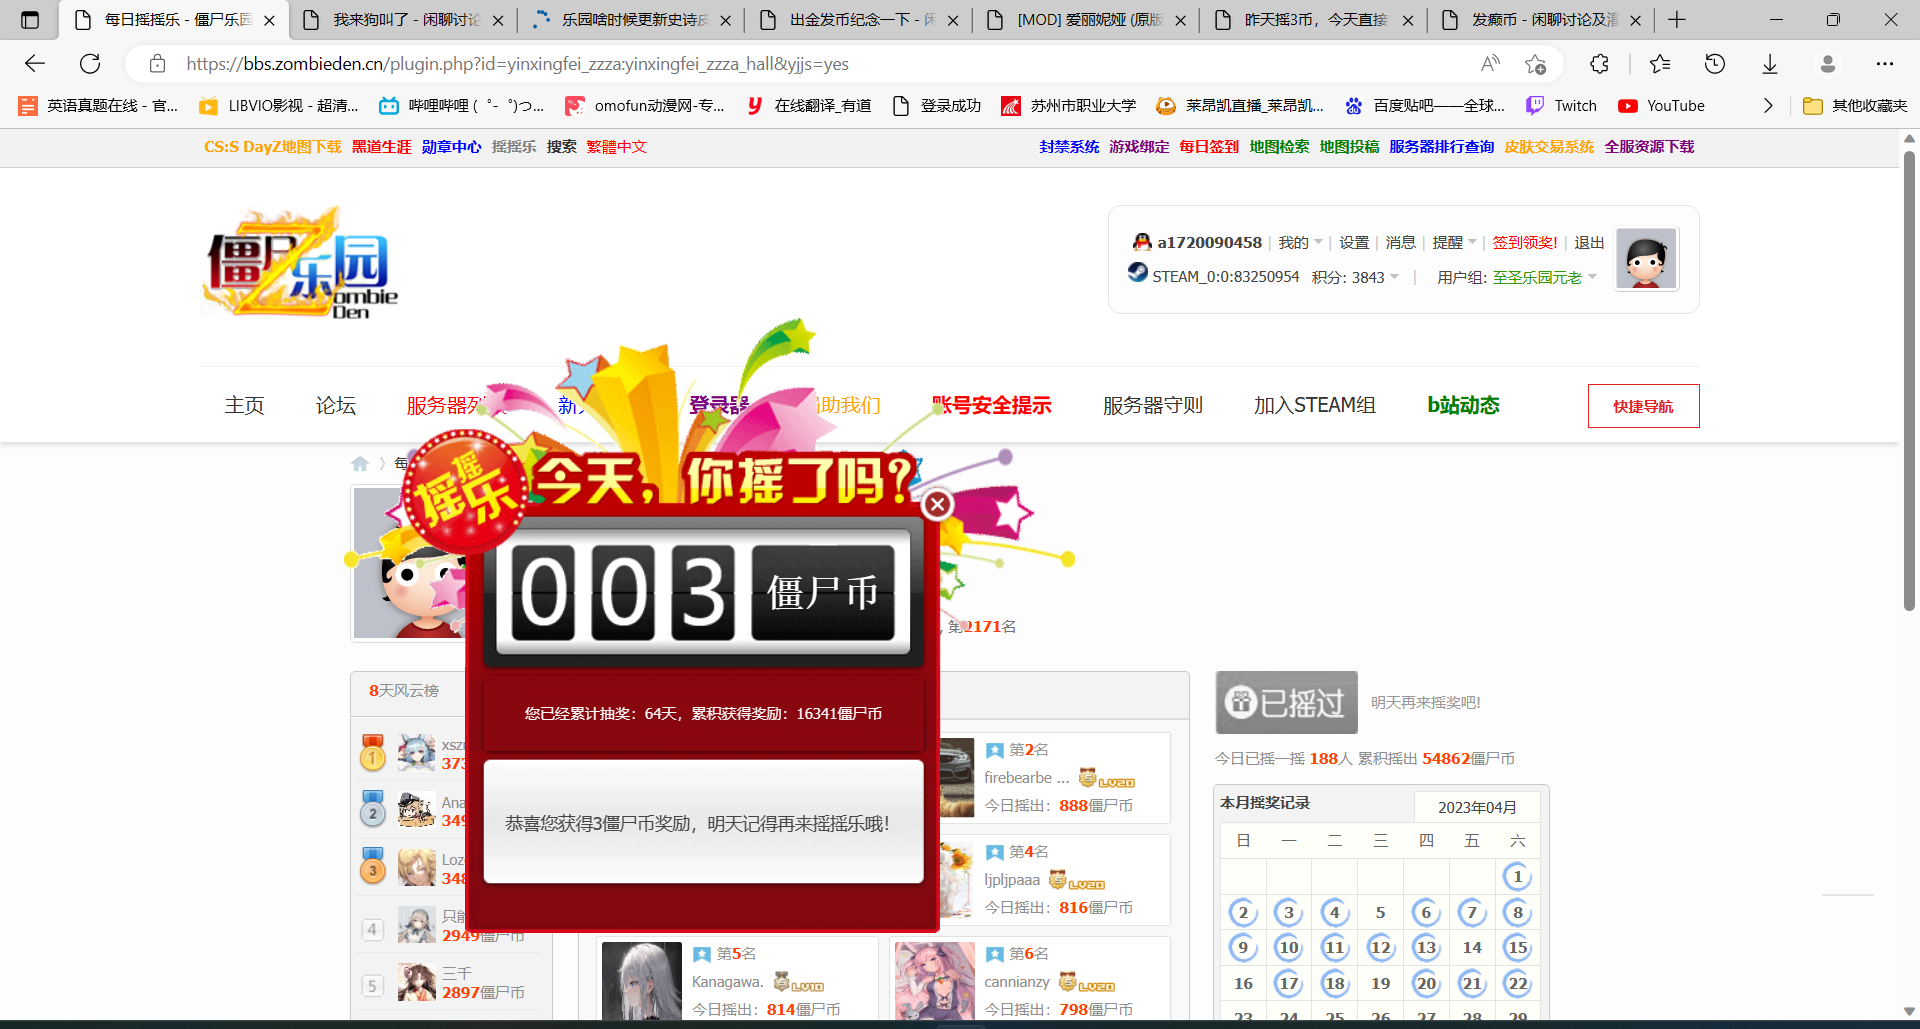Click rank 1 gold medal icon
Screen dimensions: 1920x1029
pyautogui.click(x=372, y=753)
